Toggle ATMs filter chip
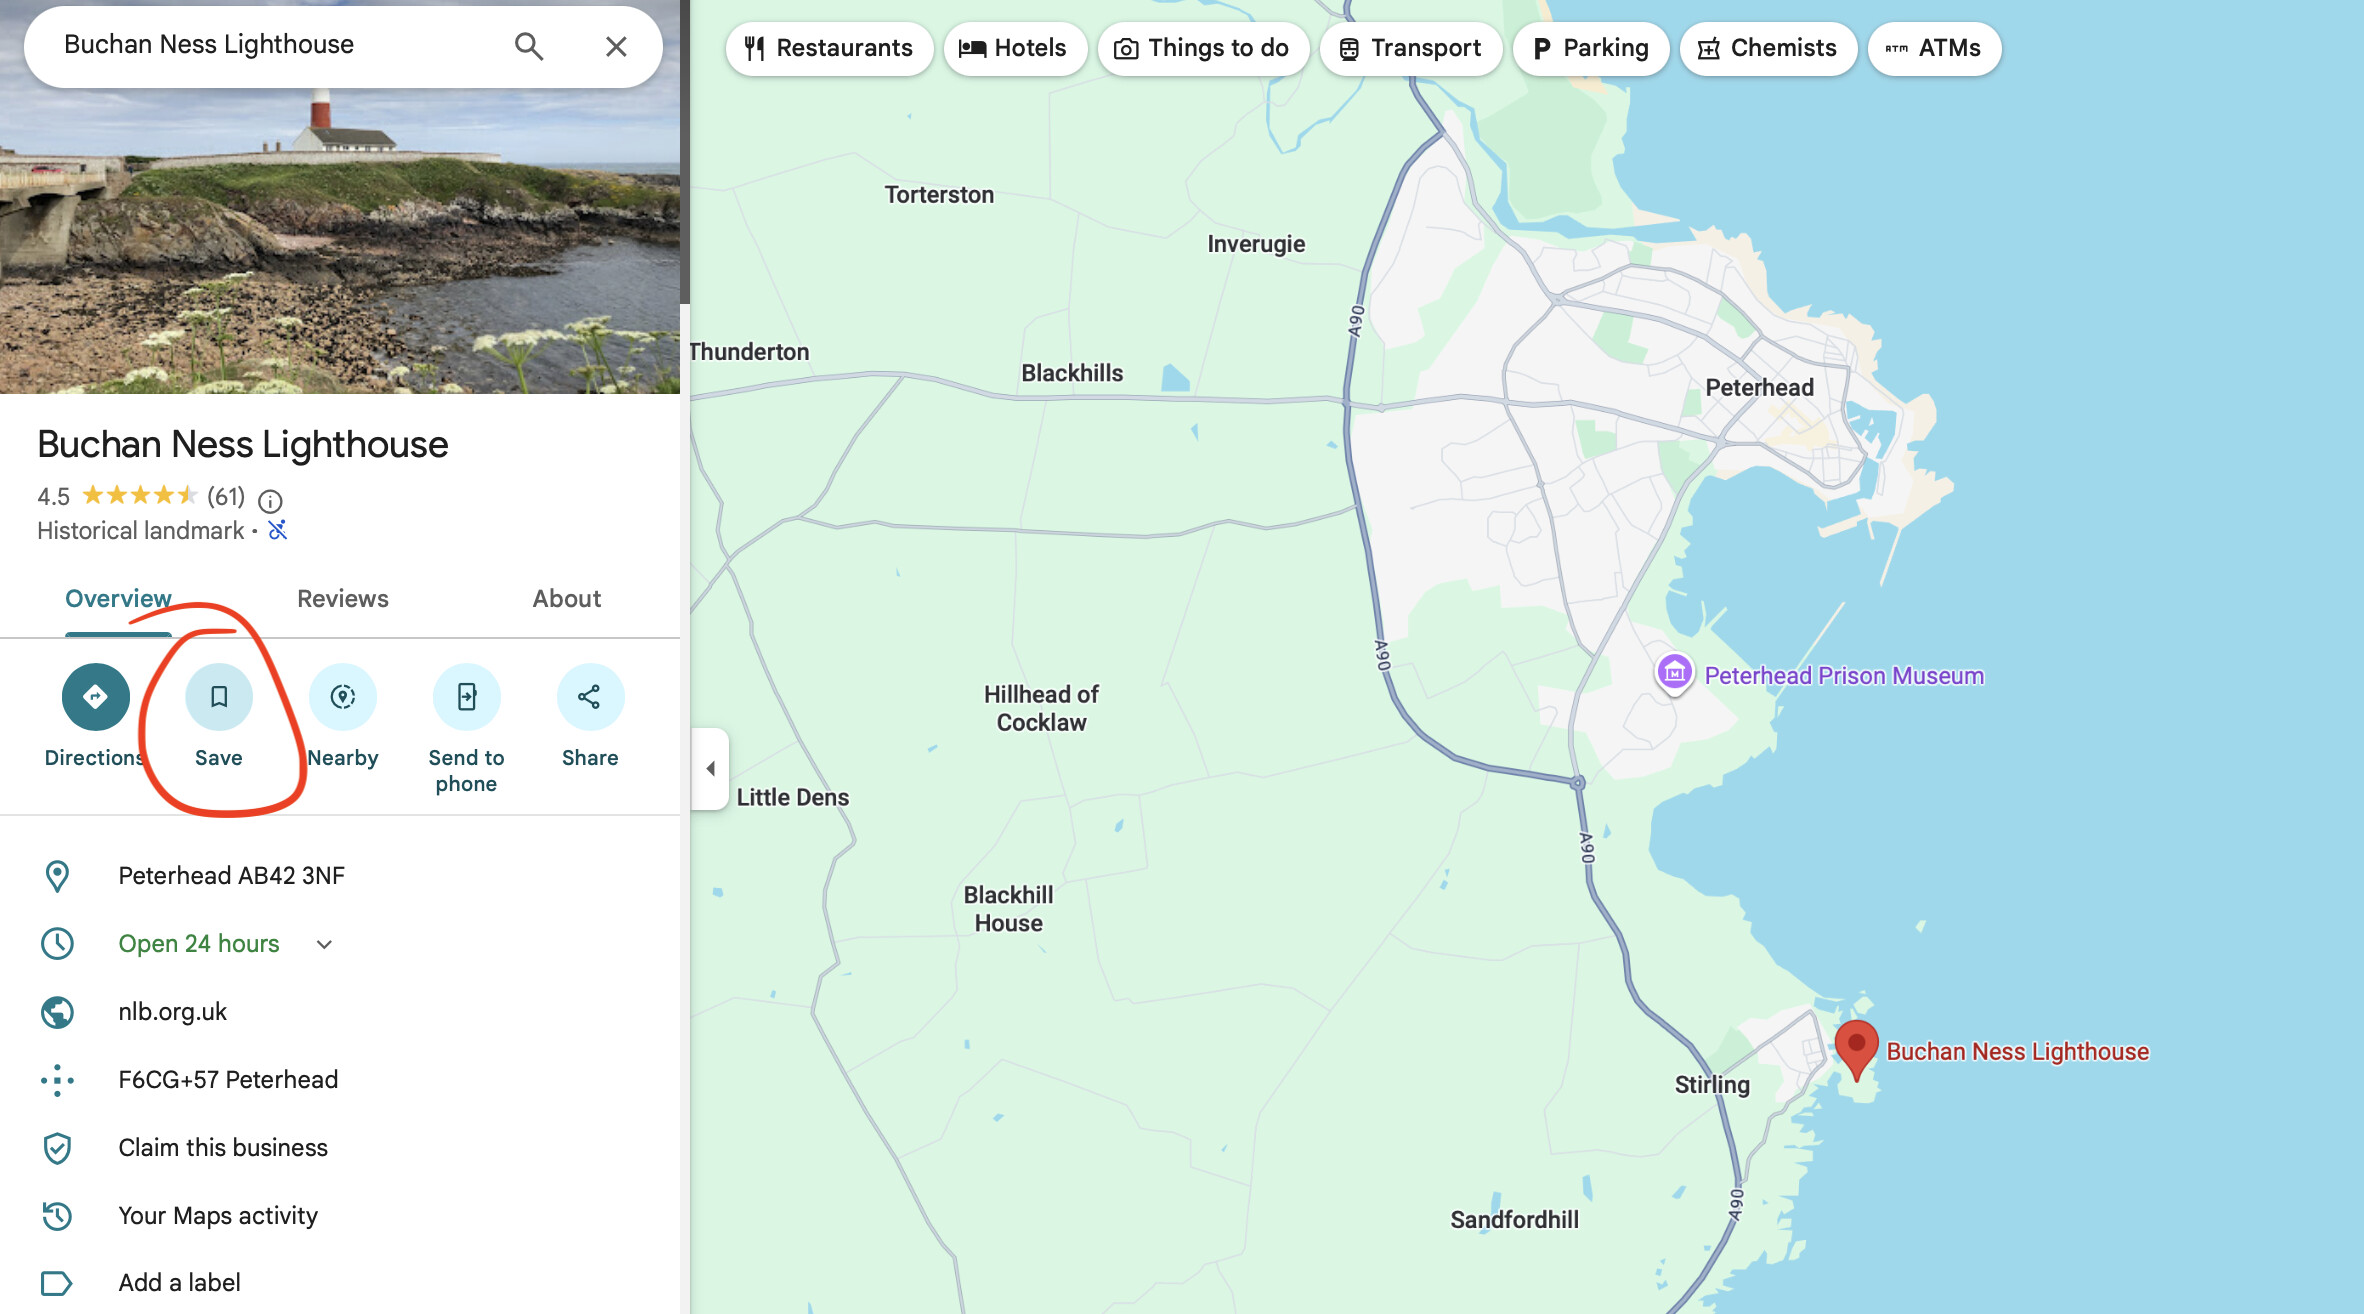 point(1933,48)
